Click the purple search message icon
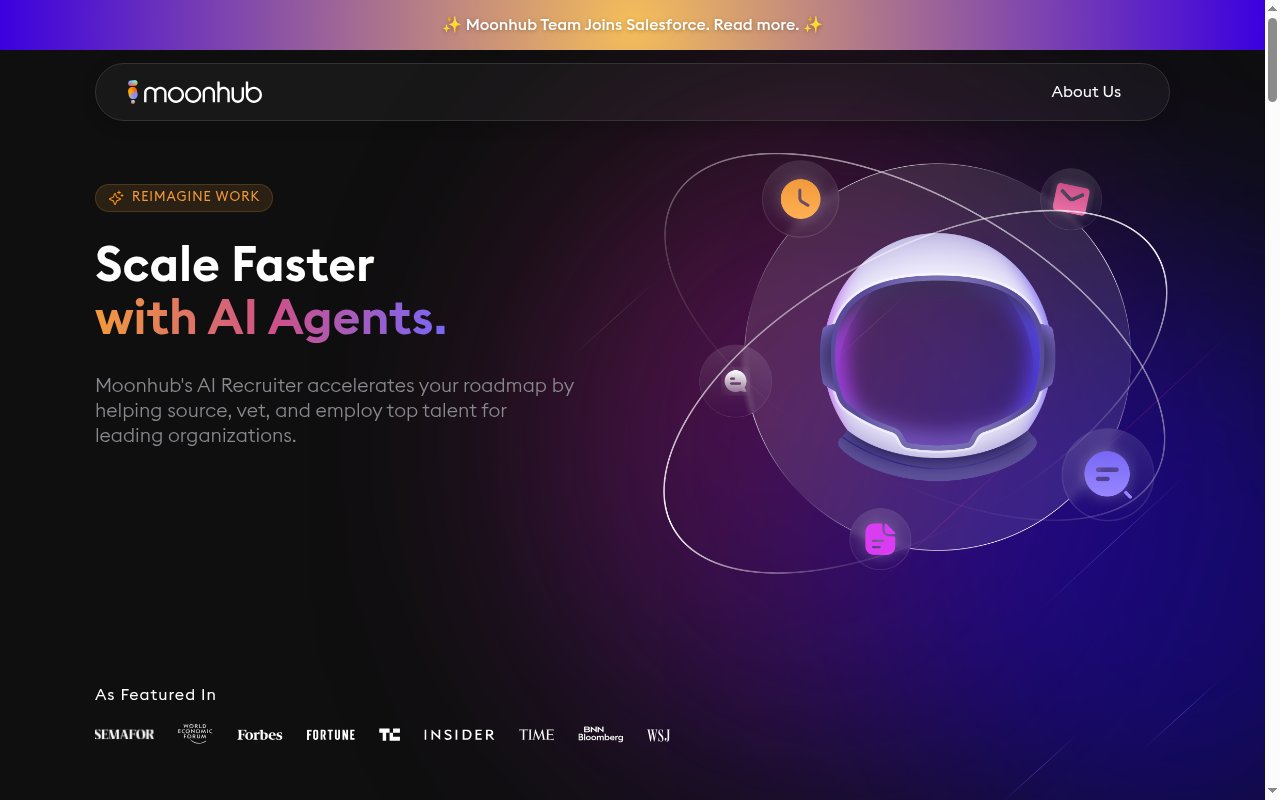Viewport: 1280px width, 800px height. 1108,474
